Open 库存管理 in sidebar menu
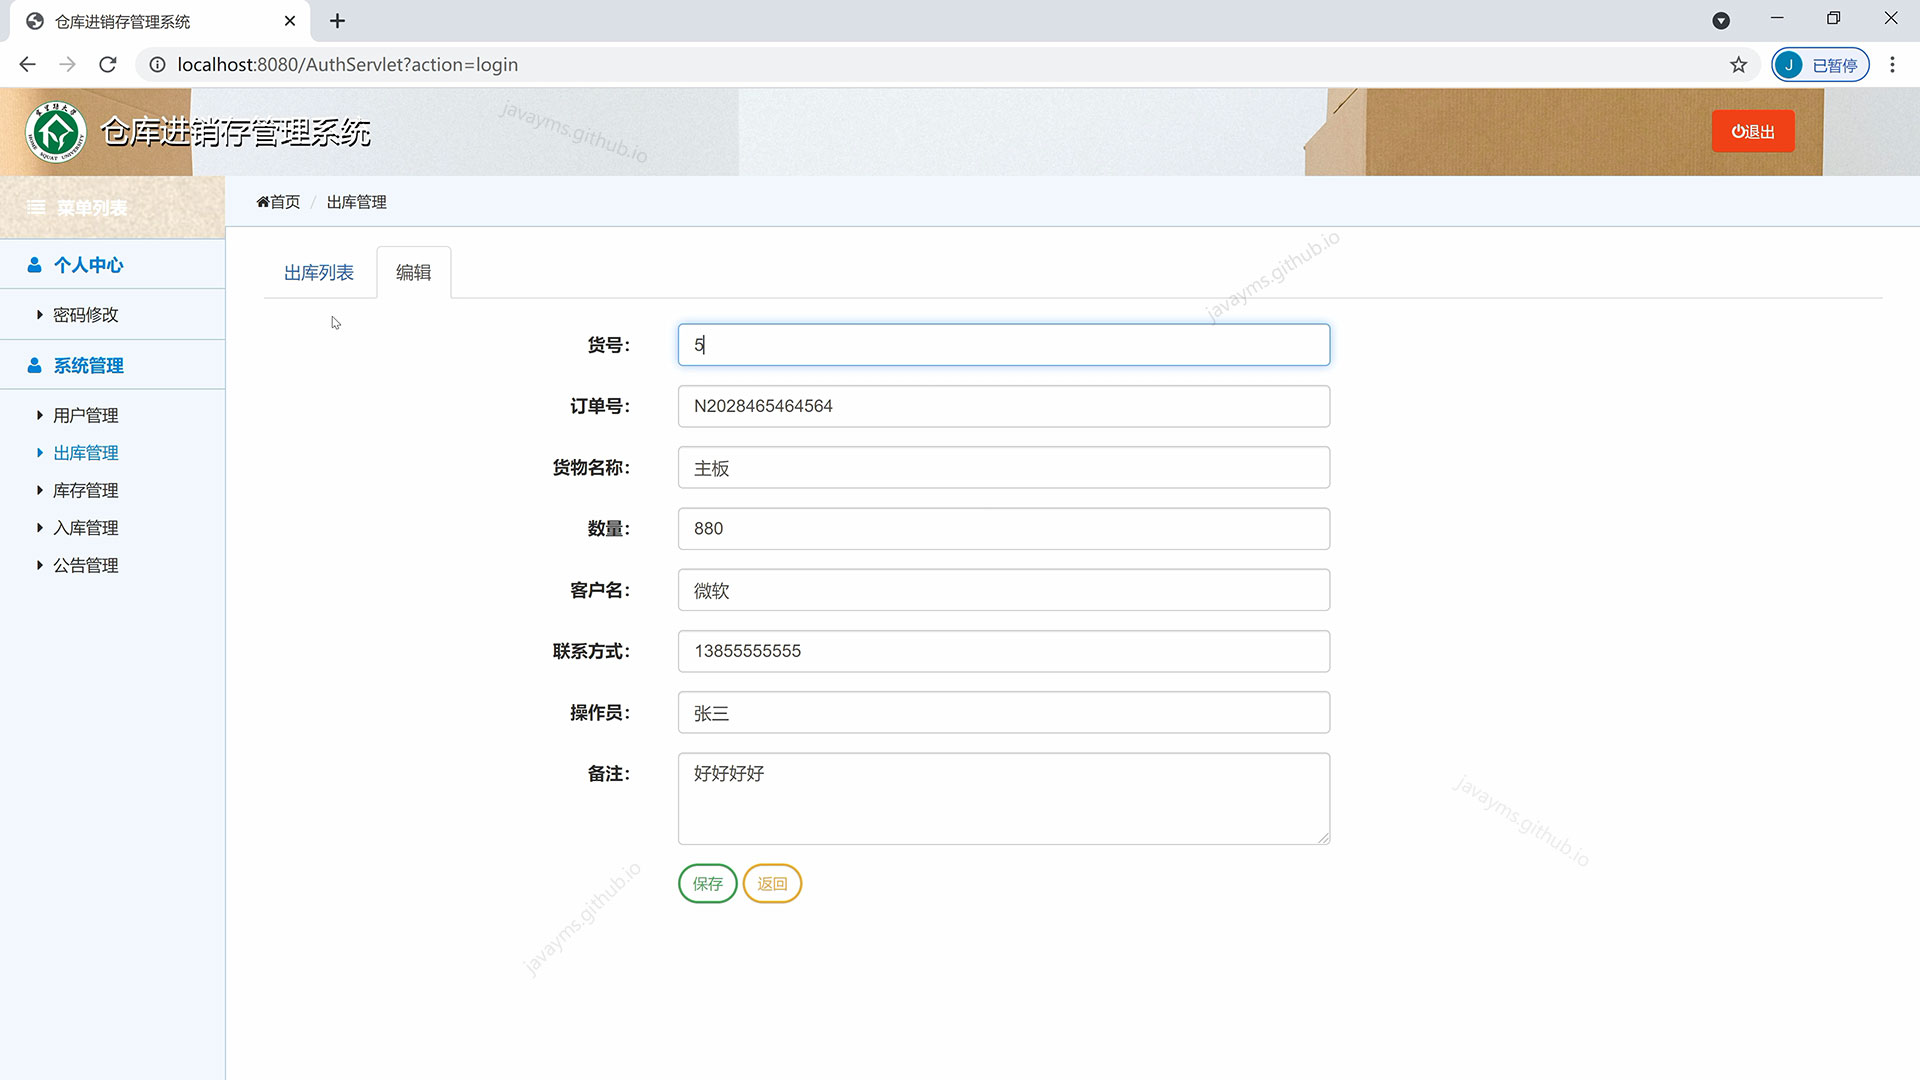This screenshot has width=1920, height=1080. pyautogui.click(x=85, y=491)
